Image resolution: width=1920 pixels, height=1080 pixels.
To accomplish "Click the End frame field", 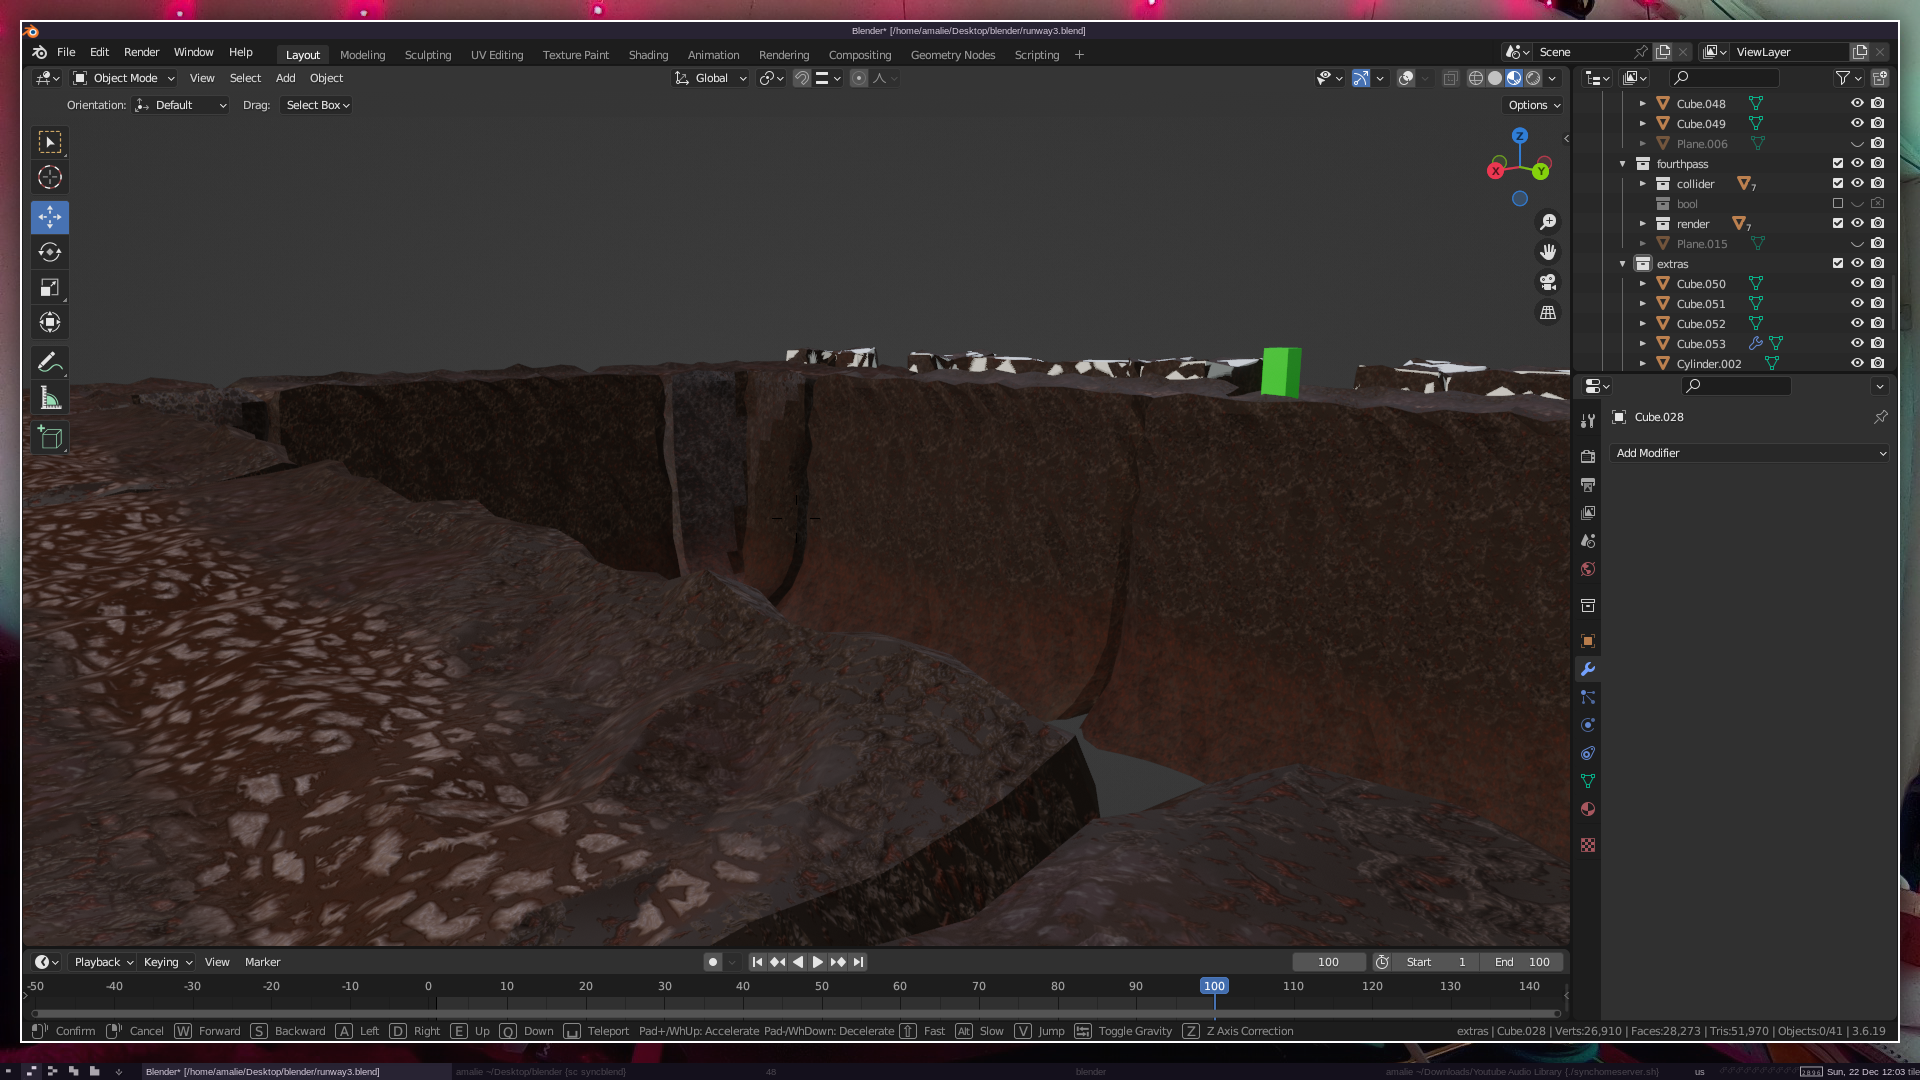I will click(1522, 962).
